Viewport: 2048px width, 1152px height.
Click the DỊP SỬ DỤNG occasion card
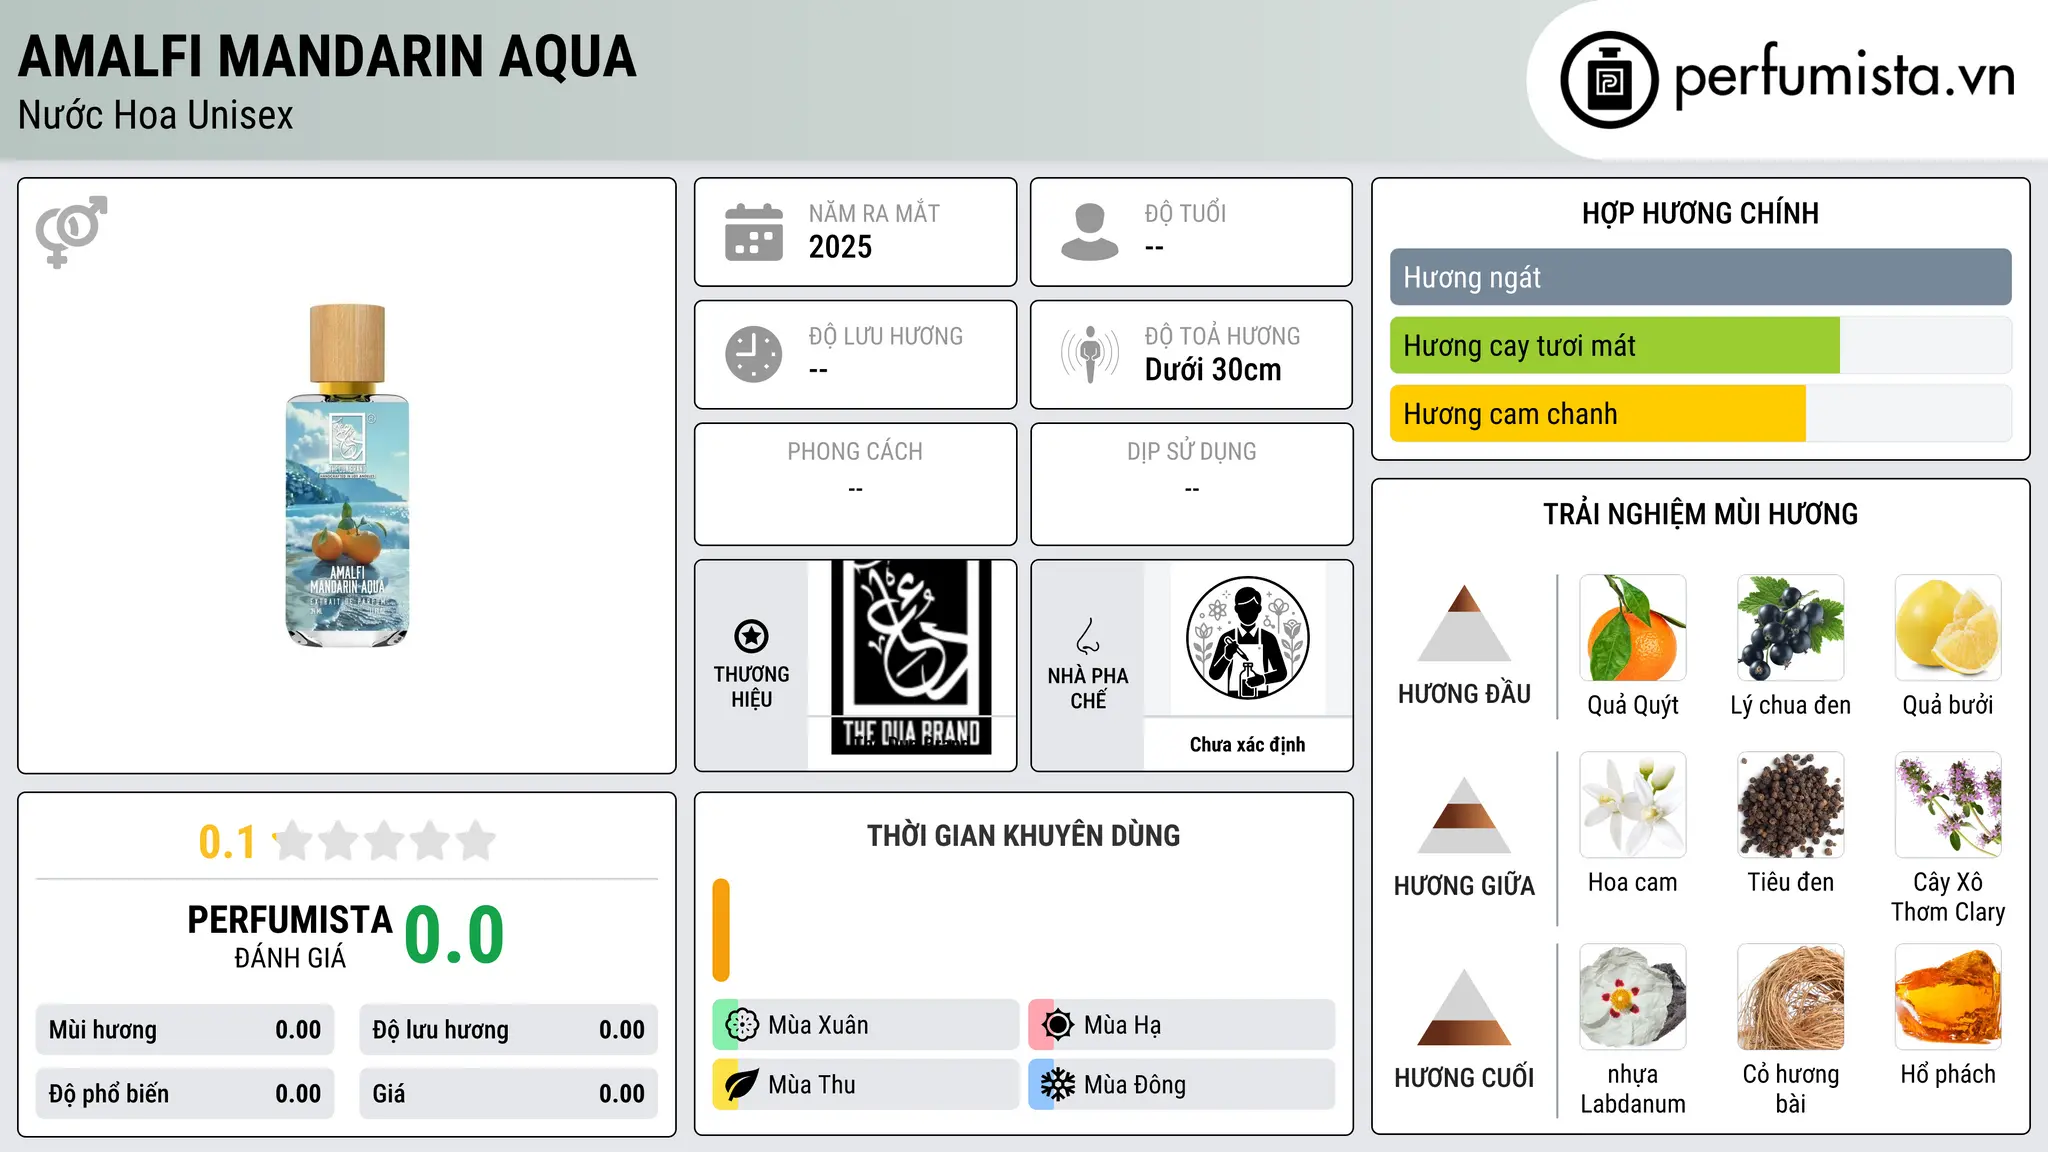click(x=1191, y=484)
